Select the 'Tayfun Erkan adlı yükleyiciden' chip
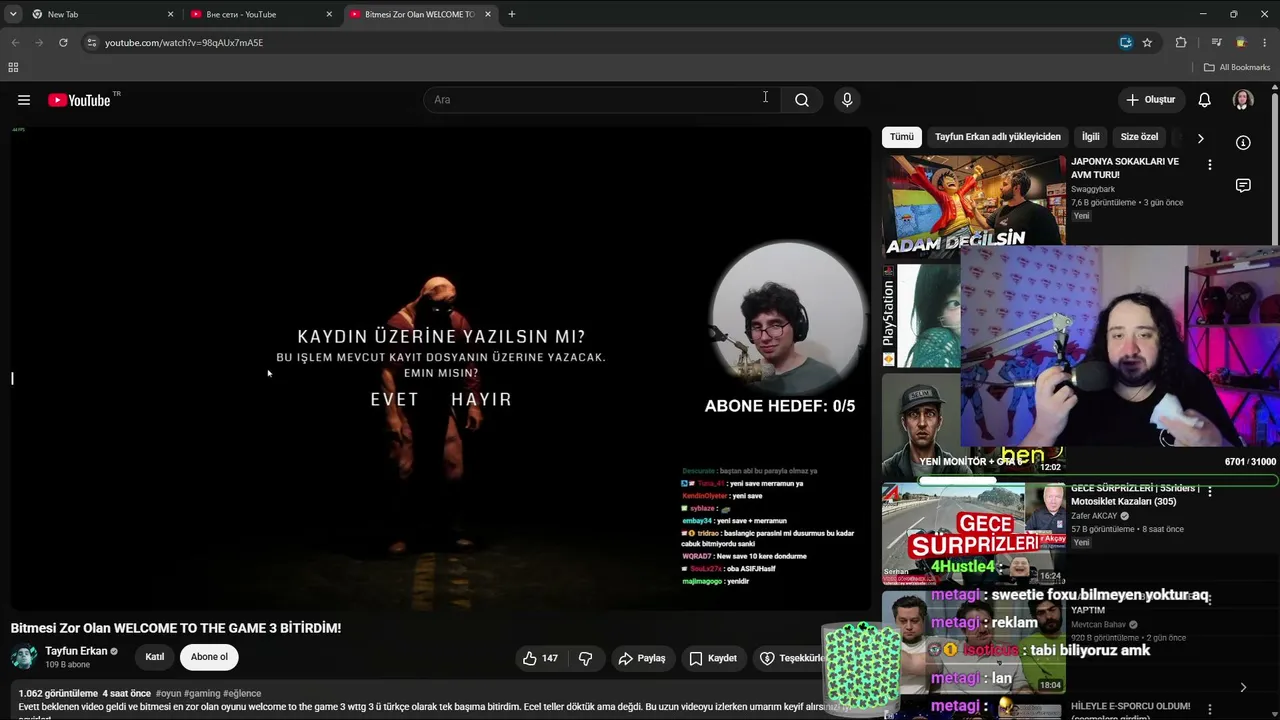The width and height of the screenshot is (1280, 720). point(998,137)
